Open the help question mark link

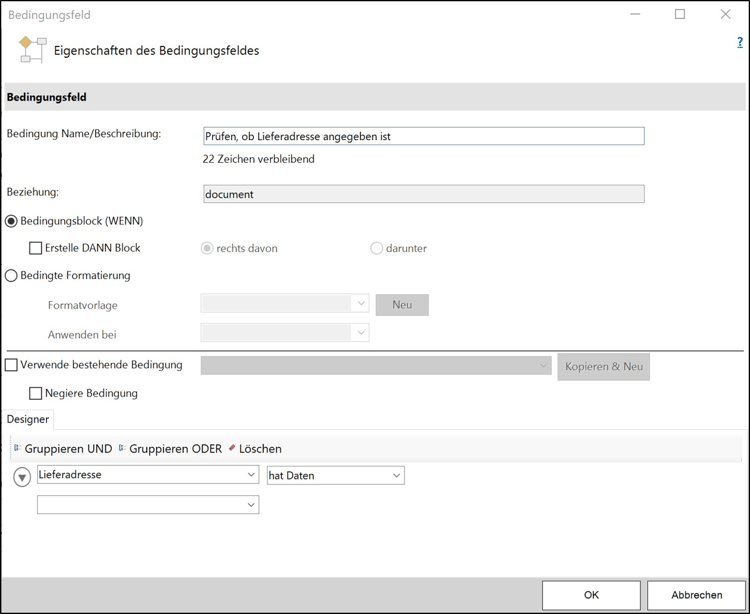click(740, 43)
